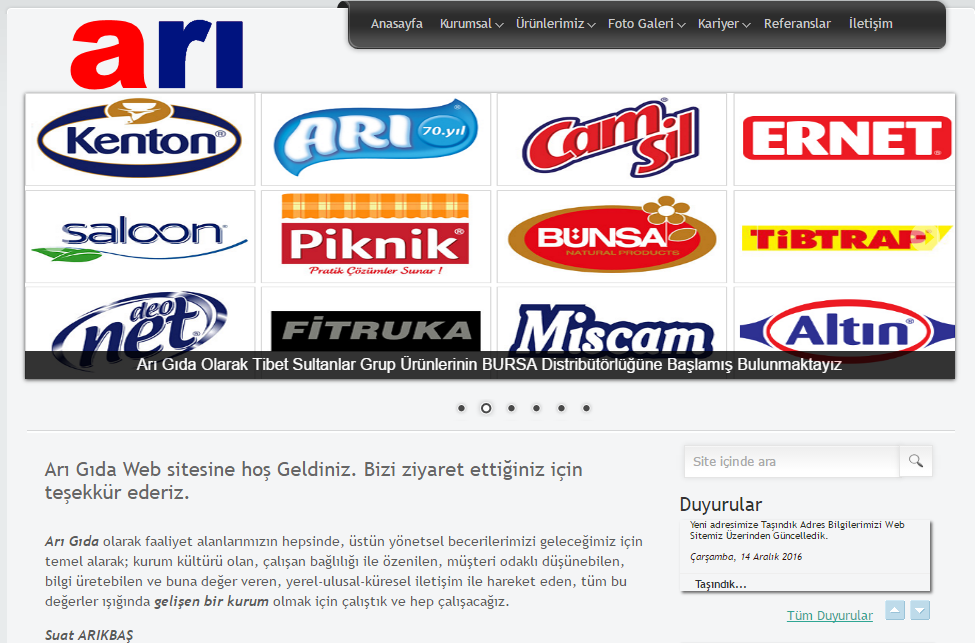This screenshot has width=975, height=643.
Task: Open the Referanslar menu item
Action: coord(797,24)
